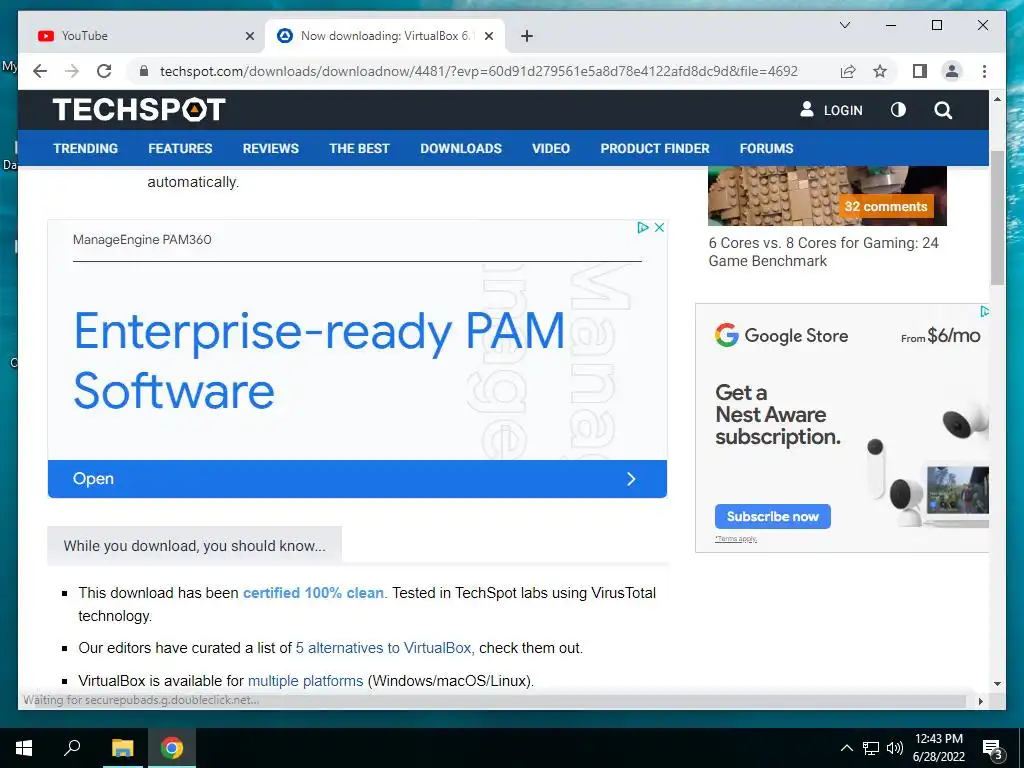
Task: Click the Google G logo in ad
Action: (726, 335)
